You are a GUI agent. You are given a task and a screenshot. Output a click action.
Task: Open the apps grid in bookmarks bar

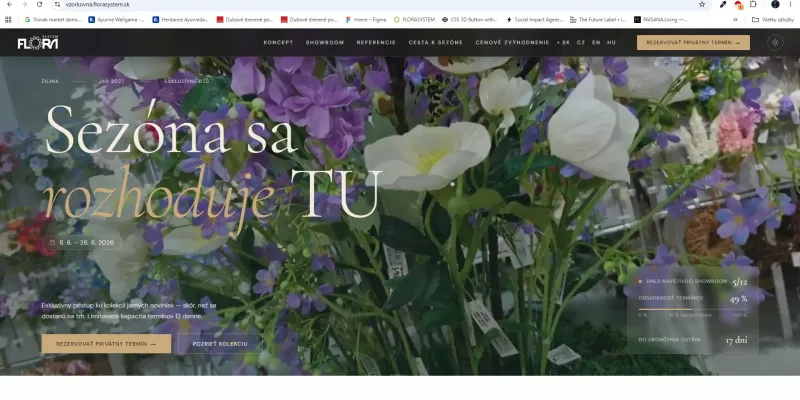pyautogui.click(x=8, y=19)
